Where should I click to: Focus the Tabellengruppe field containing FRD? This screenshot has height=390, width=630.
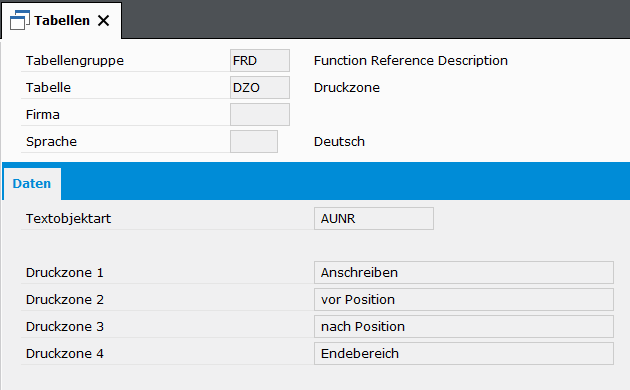click(260, 61)
